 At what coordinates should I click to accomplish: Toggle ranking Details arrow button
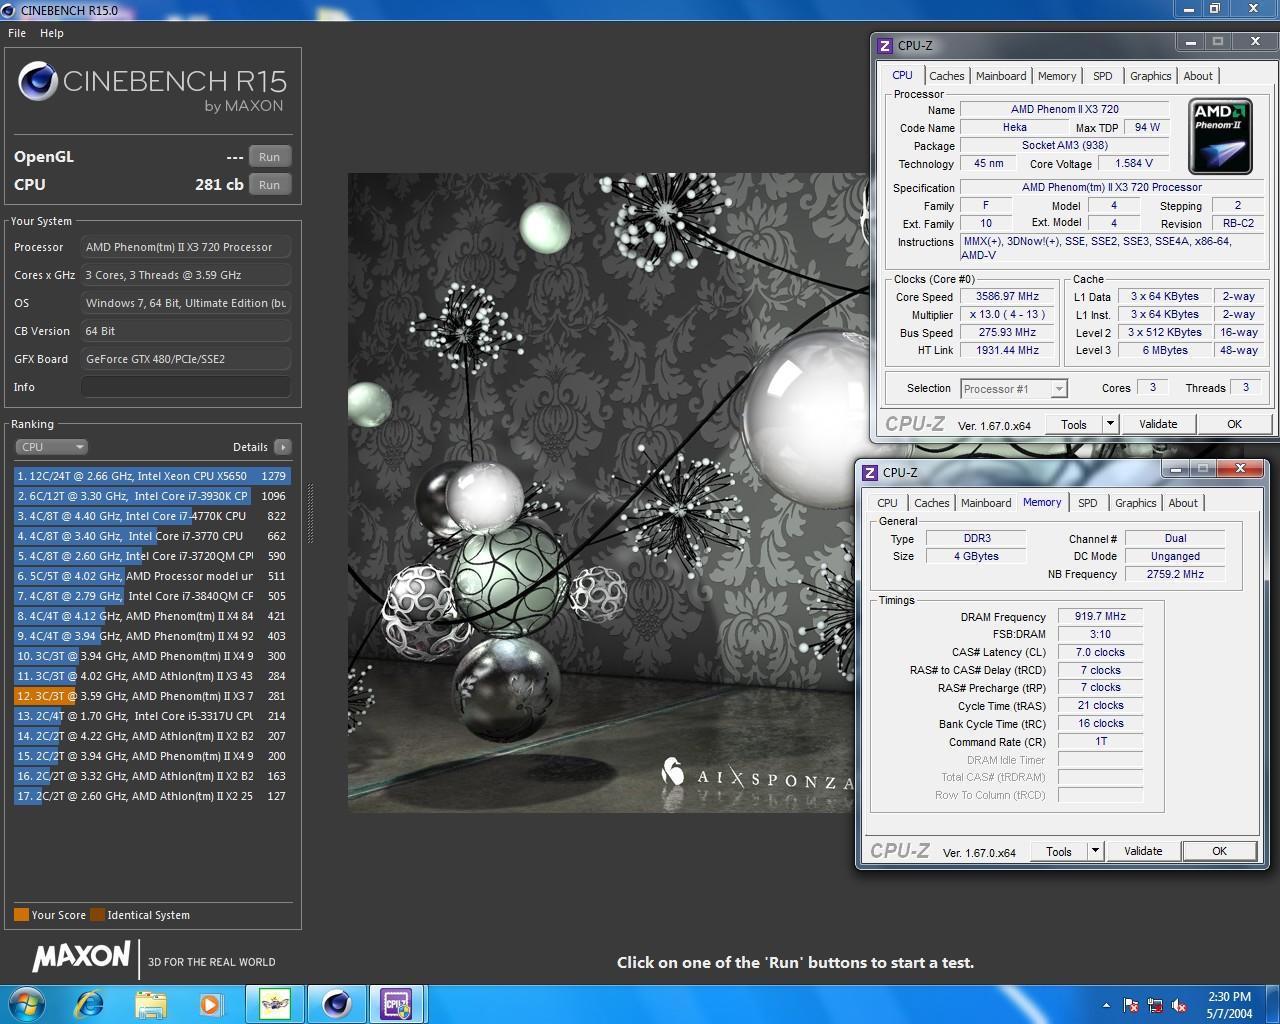tap(283, 447)
